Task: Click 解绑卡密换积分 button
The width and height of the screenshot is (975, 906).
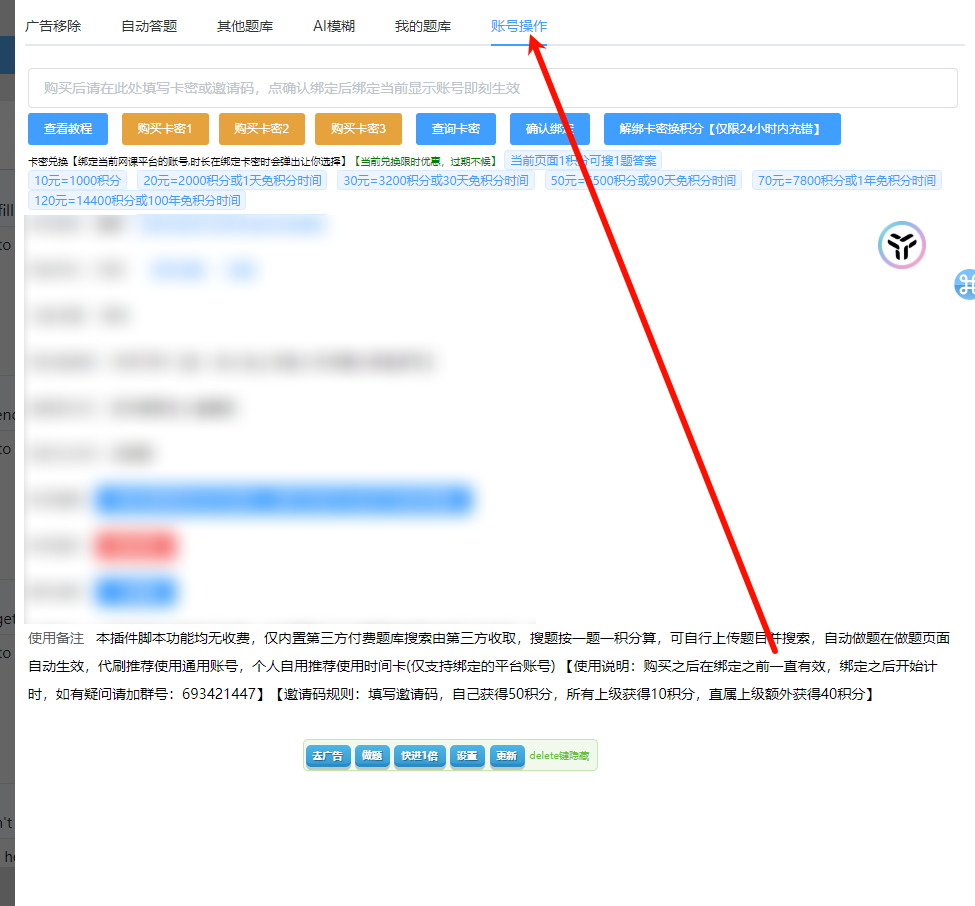Action: click(721, 129)
